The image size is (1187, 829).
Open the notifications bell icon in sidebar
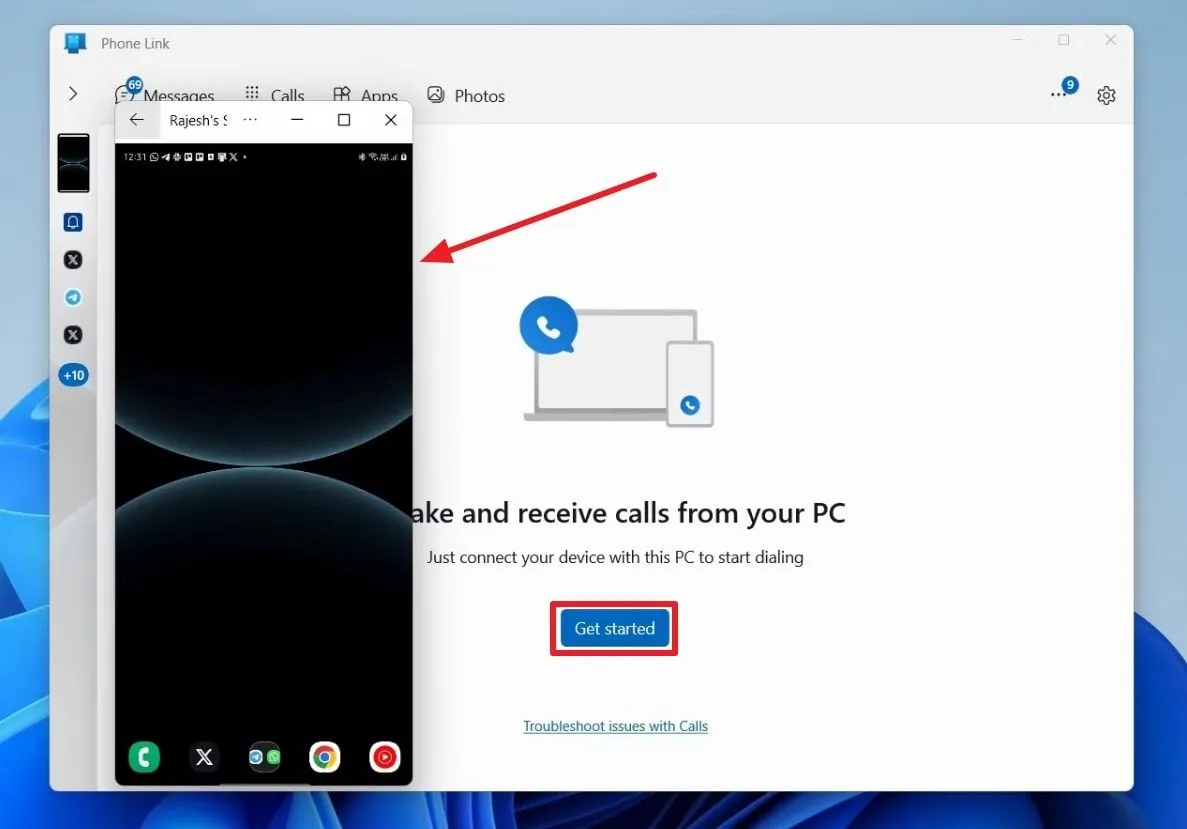point(73,222)
